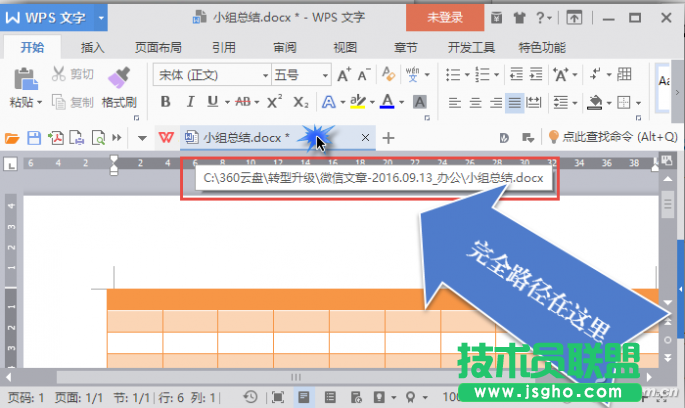Click show/hide formatting marks icon
This screenshot has height=408, width=685.
point(595,74)
